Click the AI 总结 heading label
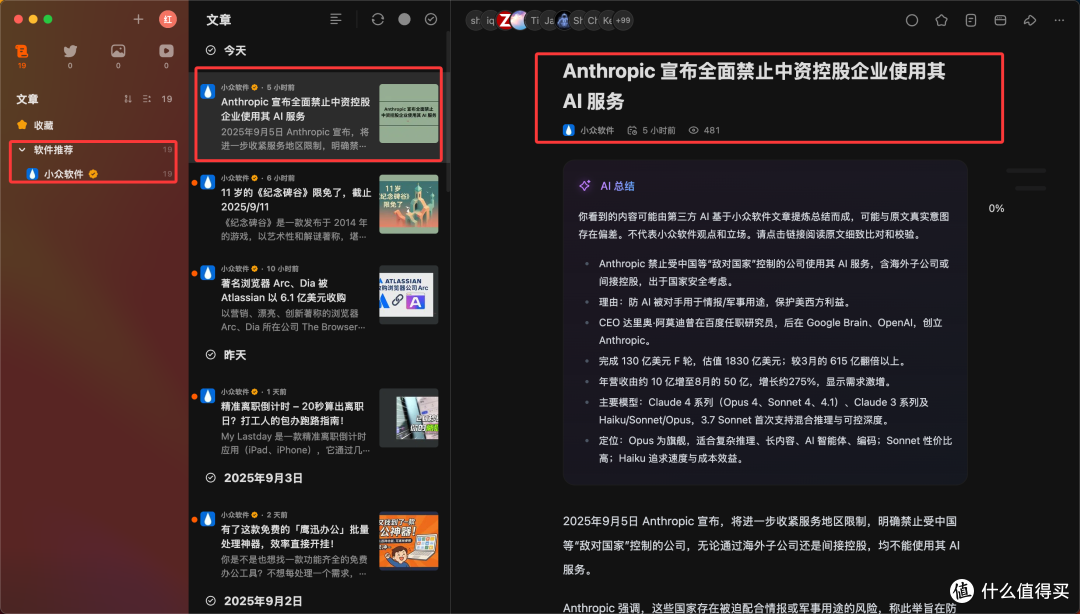Viewport: 1080px width, 614px height. click(x=617, y=186)
